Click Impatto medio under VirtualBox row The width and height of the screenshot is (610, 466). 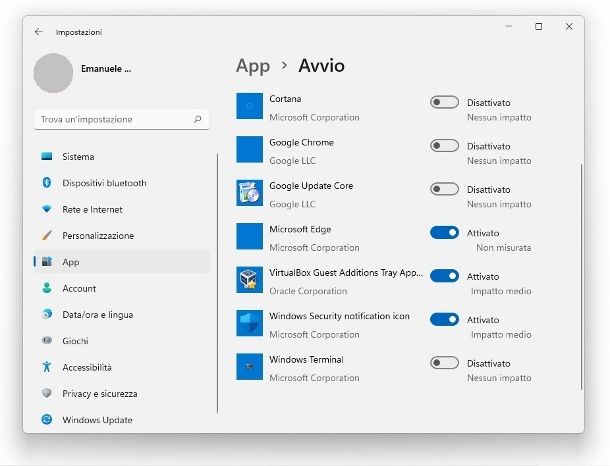coord(501,291)
